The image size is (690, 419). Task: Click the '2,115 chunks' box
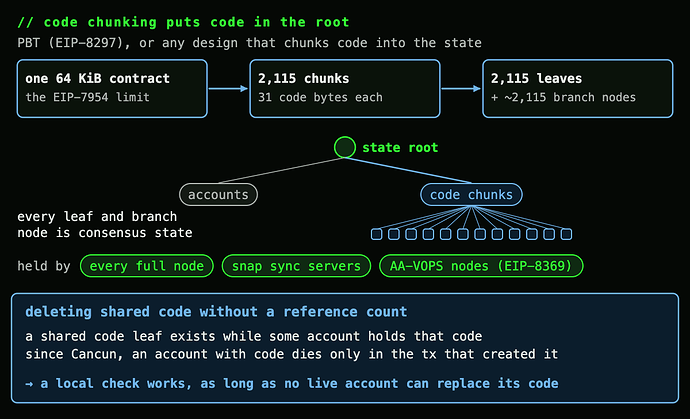(x=345, y=88)
